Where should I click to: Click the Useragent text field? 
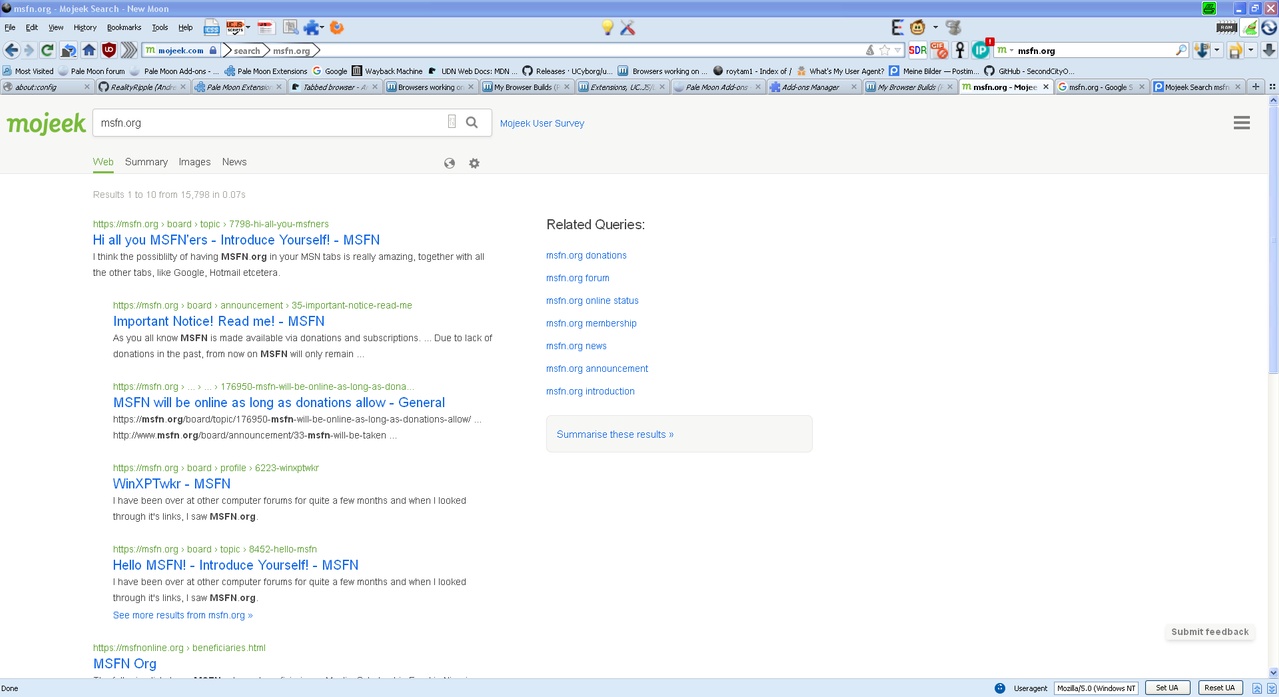[x=1096, y=688]
